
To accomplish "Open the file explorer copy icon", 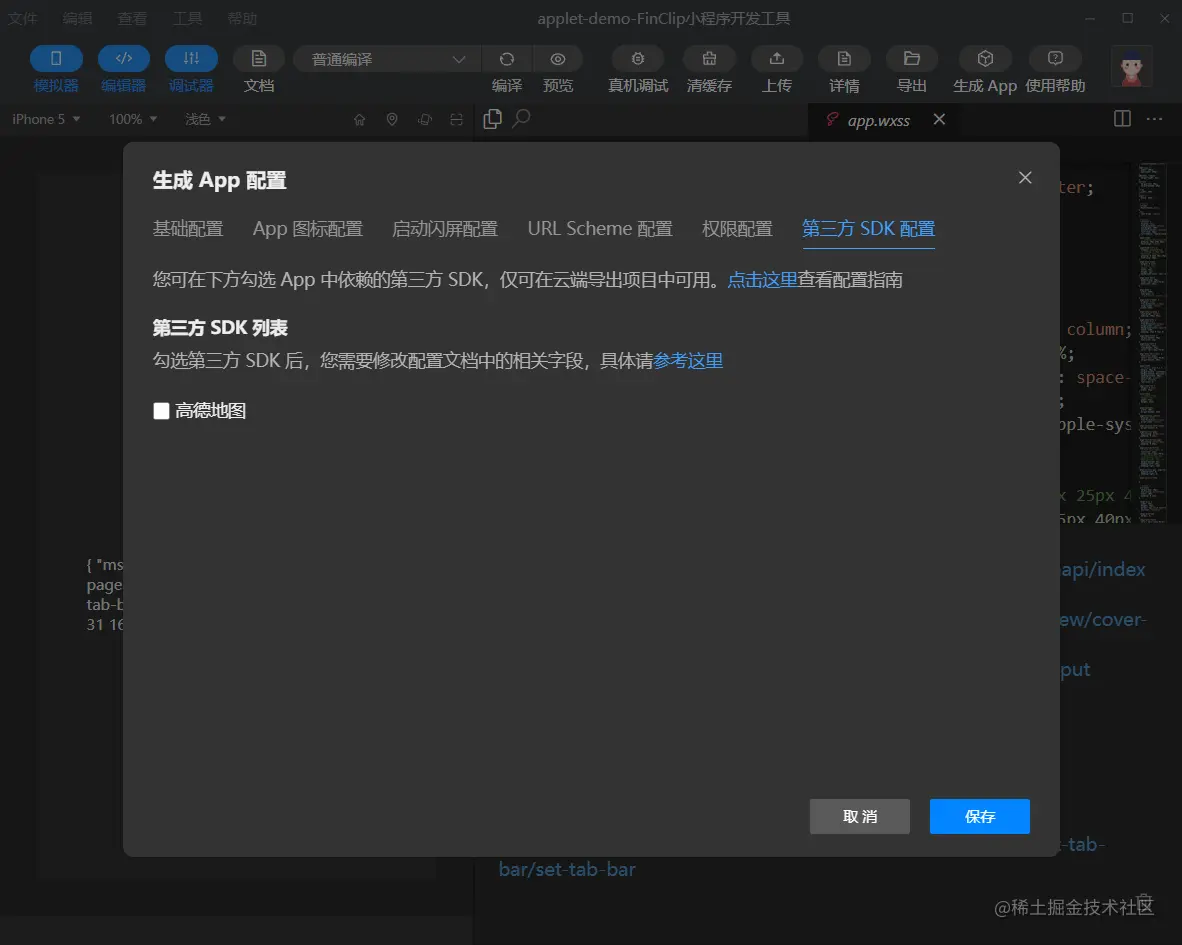I will point(492,119).
